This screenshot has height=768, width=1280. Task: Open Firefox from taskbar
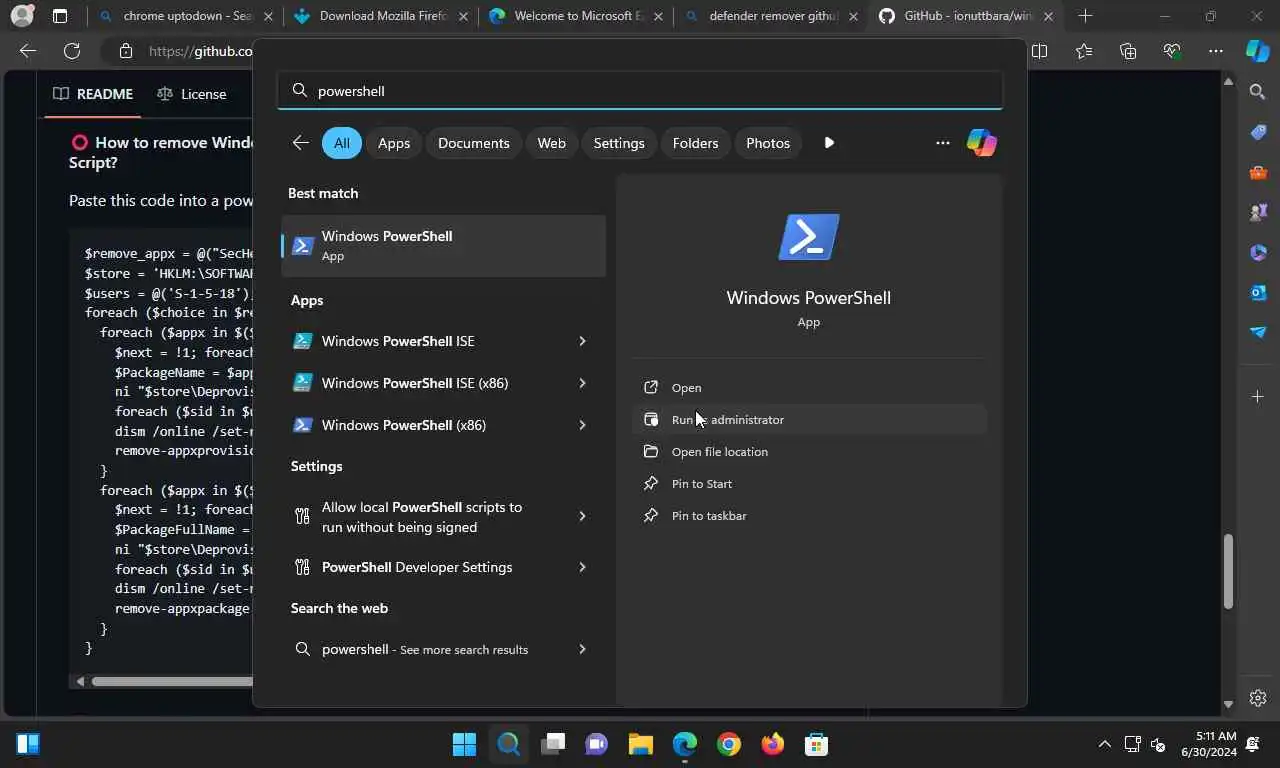(x=772, y=744)
